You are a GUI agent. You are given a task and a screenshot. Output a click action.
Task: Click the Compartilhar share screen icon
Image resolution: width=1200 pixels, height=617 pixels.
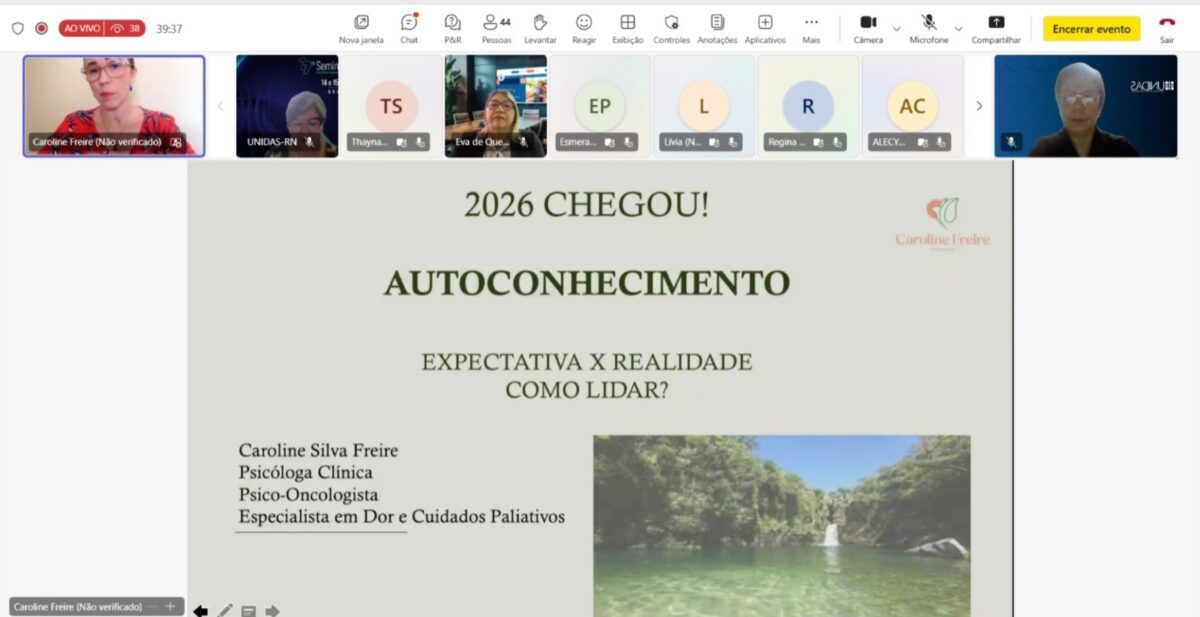pos(996,28)
